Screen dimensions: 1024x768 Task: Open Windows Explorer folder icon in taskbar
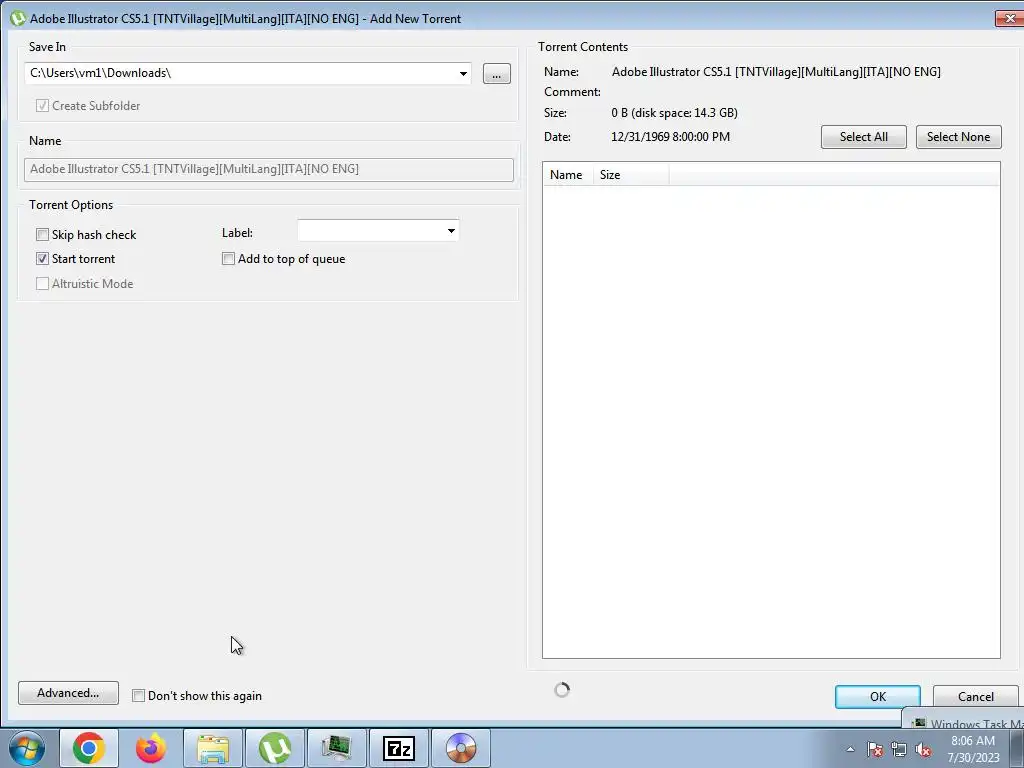[213, 748]
